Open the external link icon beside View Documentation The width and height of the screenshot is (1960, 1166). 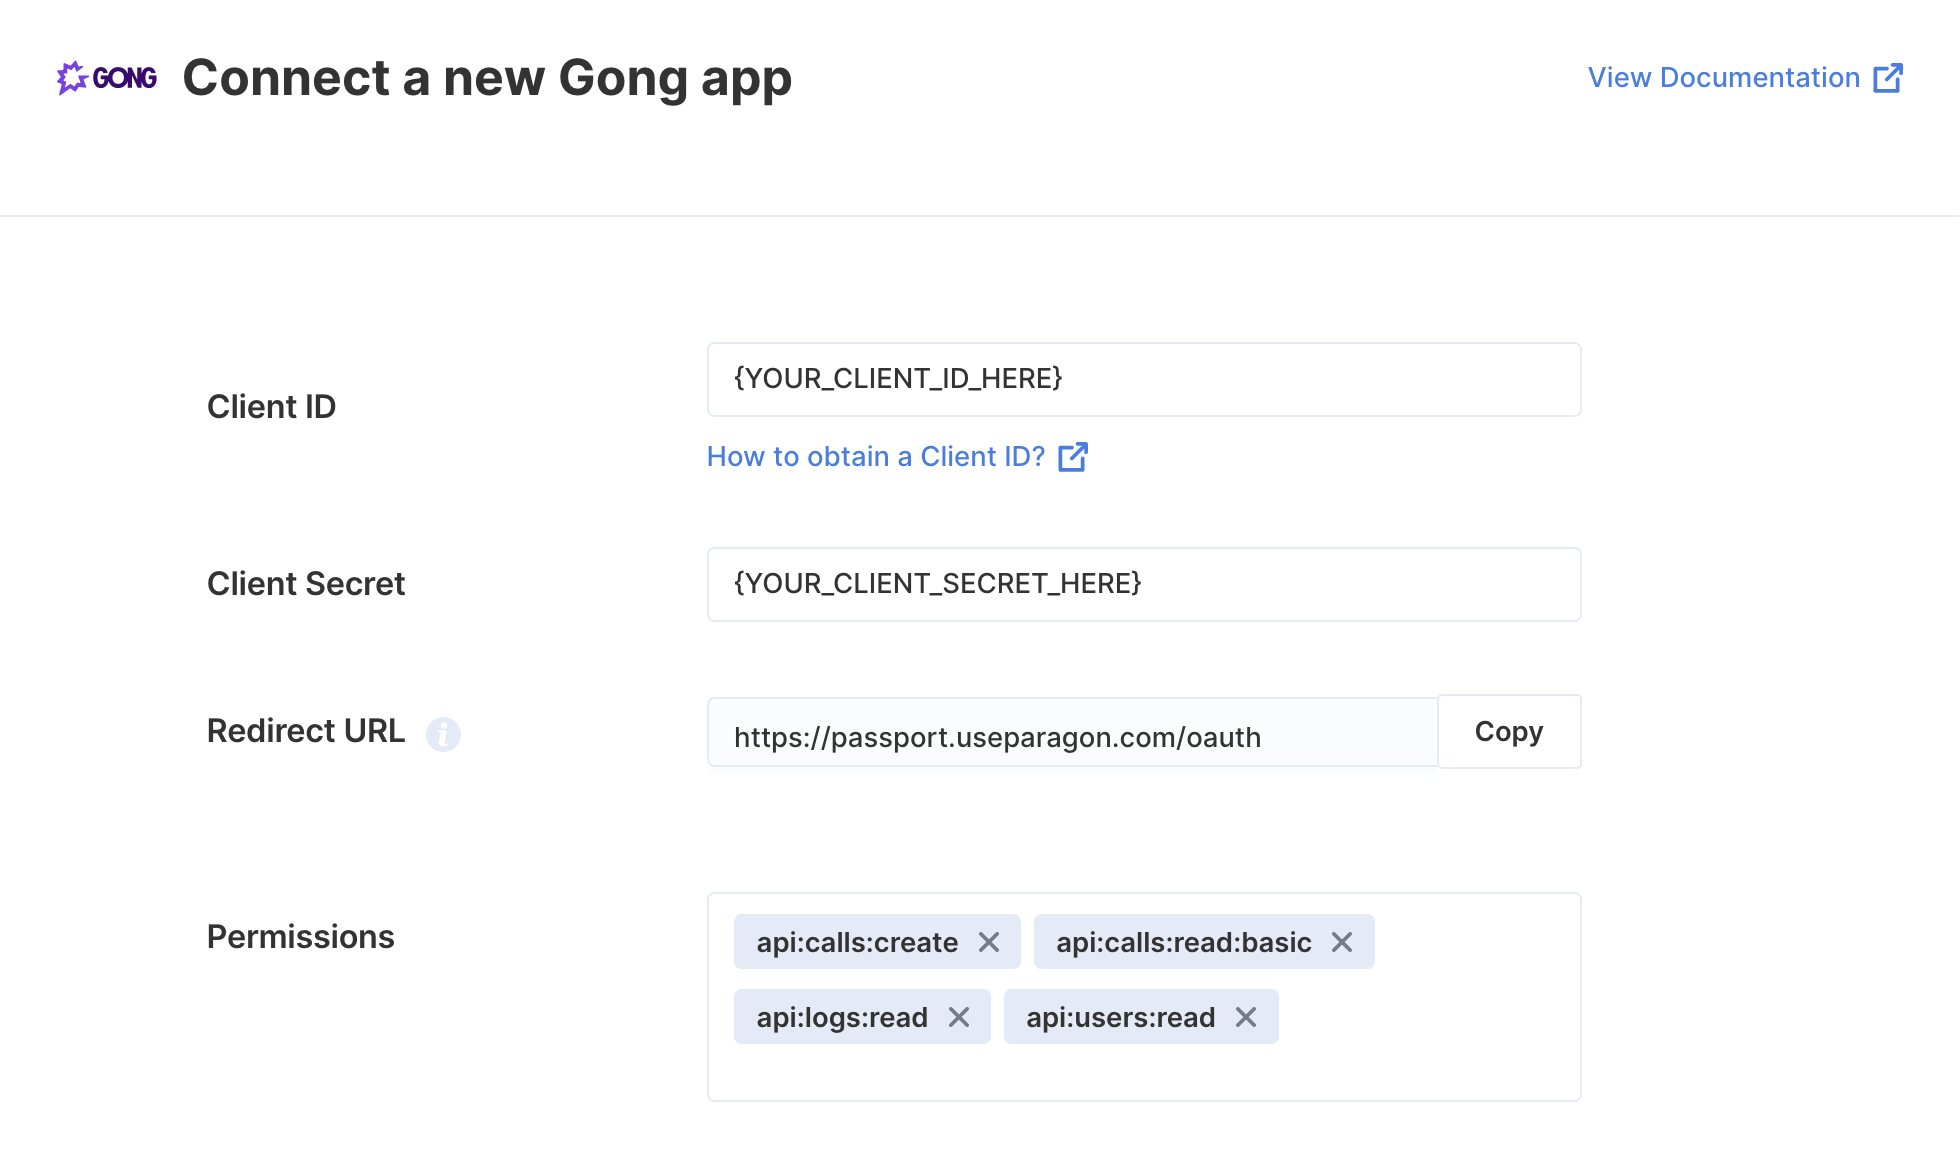tap(1888, 78)
